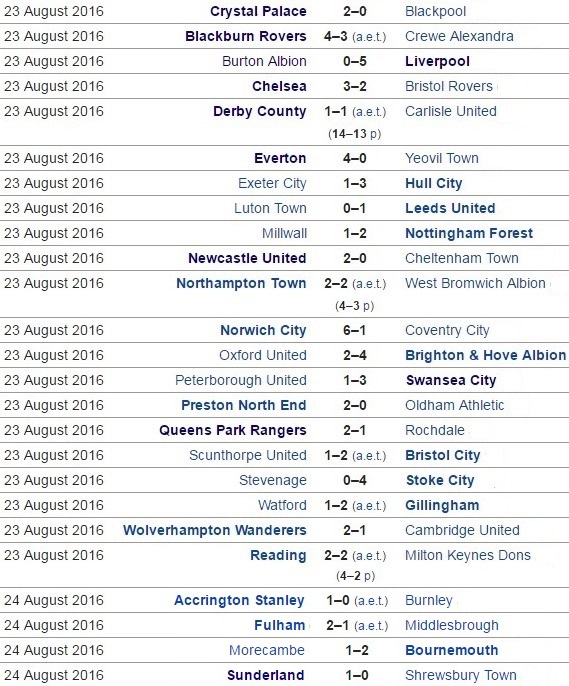Open the West Bromwich Albion link
This screenshot has width=569, height=686.
point(475,284)
